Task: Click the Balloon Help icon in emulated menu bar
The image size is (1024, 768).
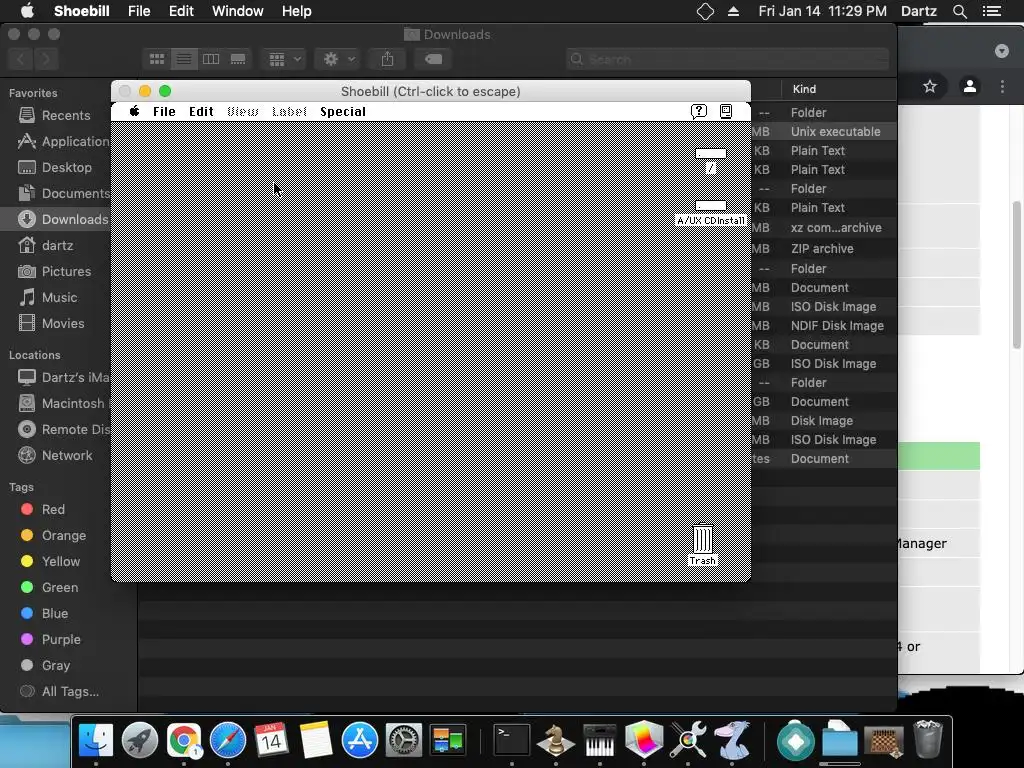Action: pos(699,111)
